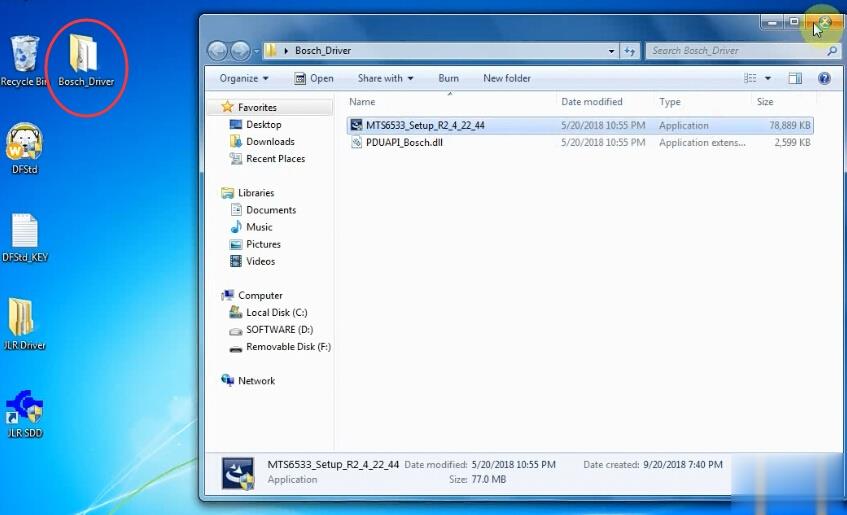Open the address bar previous locations dropdown

click(611, 51)
